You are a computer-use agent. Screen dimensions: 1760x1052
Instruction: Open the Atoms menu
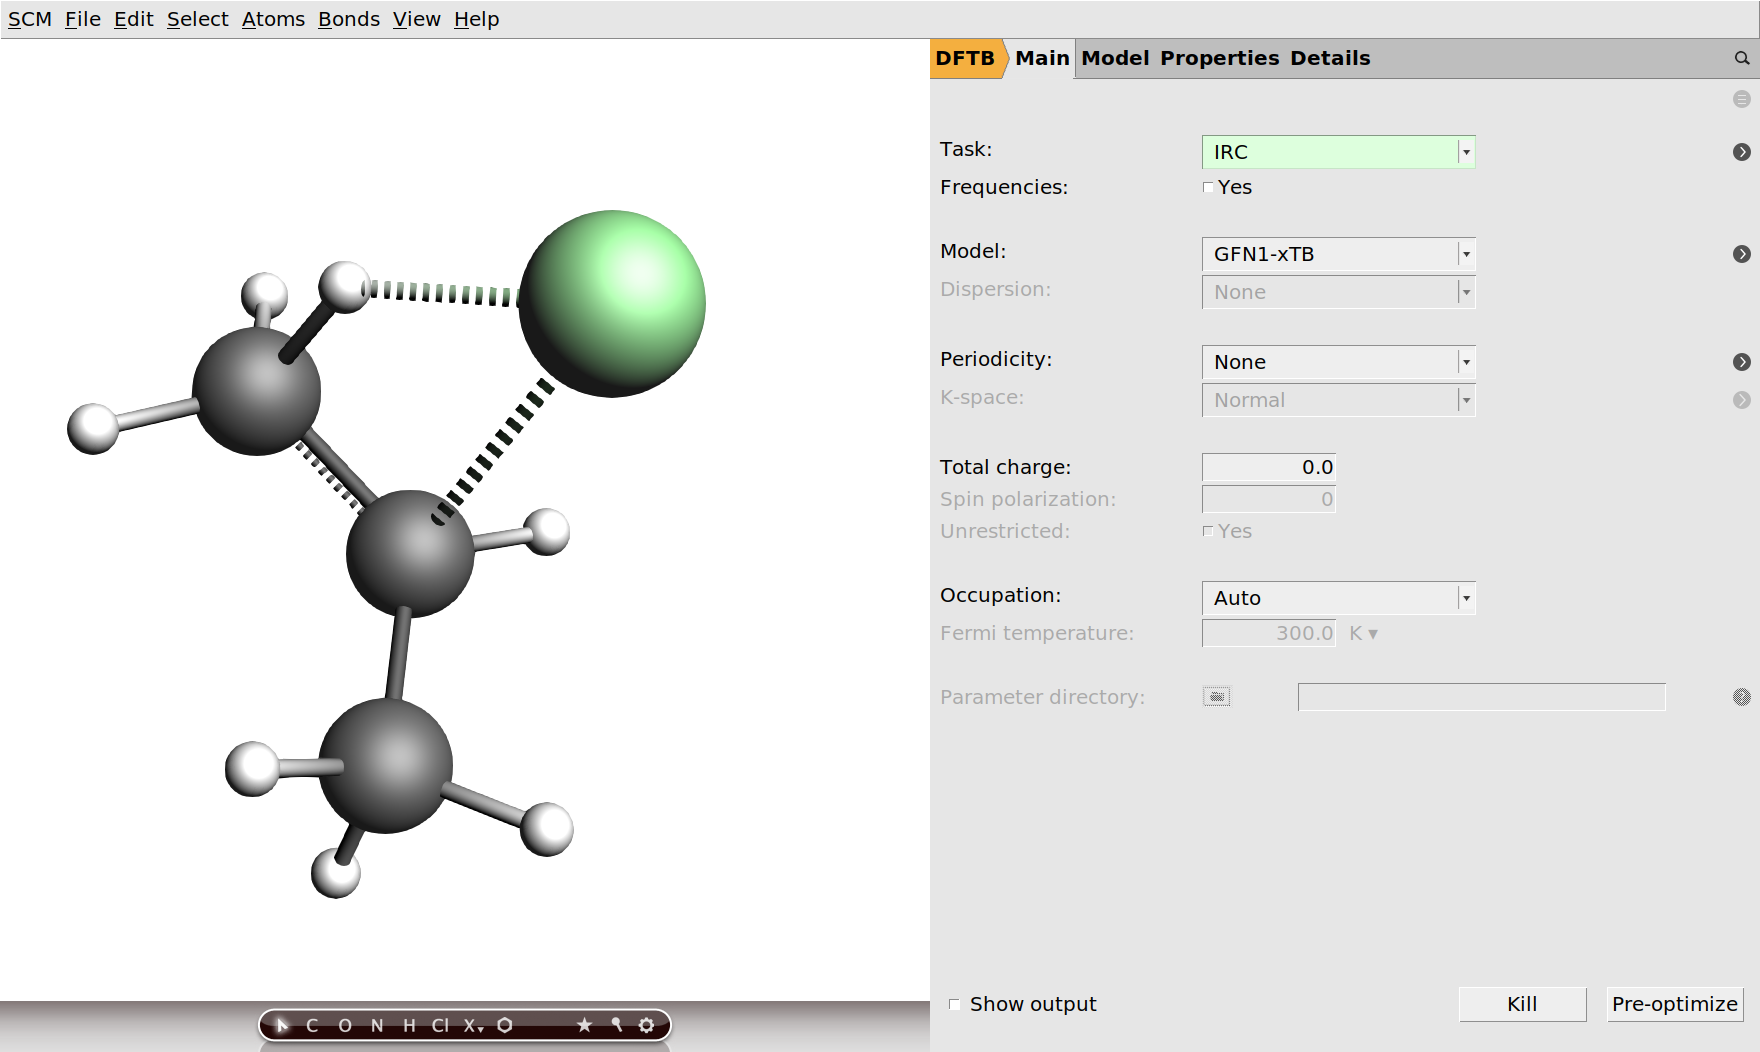[x=273, y=19]
